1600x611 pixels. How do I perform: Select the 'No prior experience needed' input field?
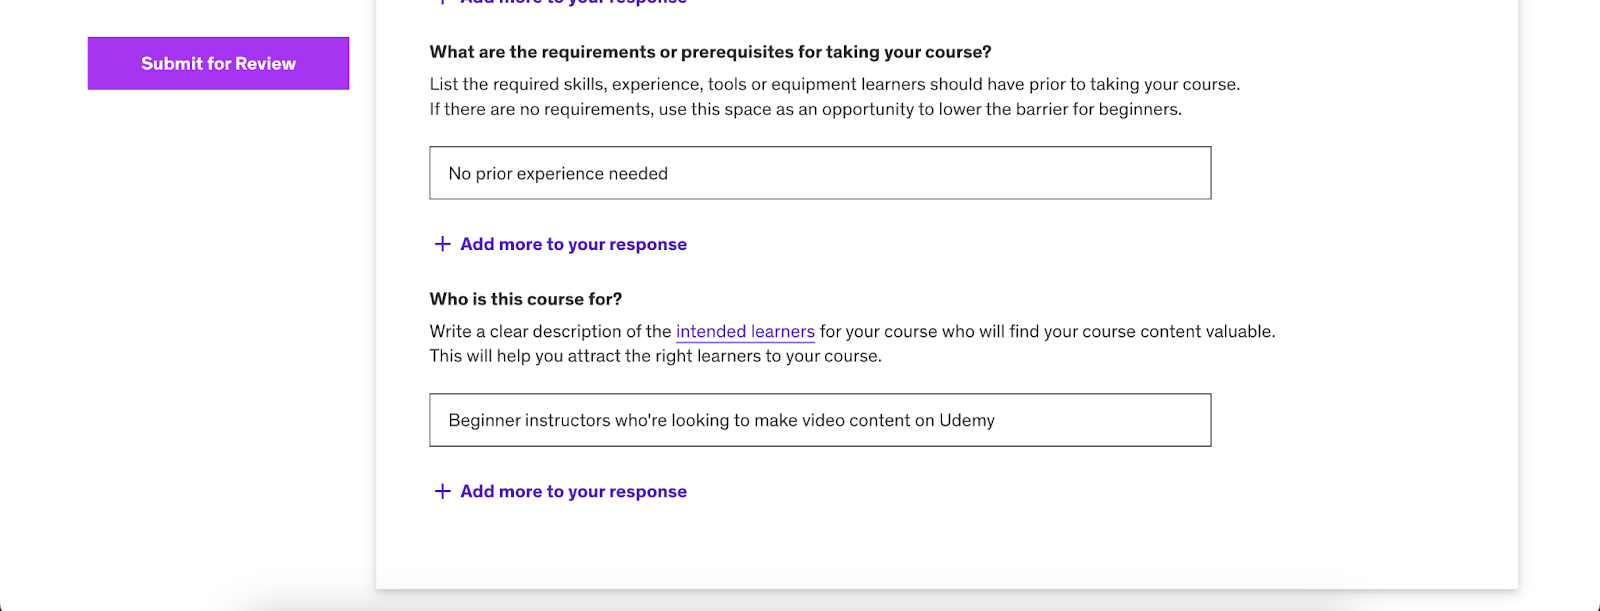(820, 172)
